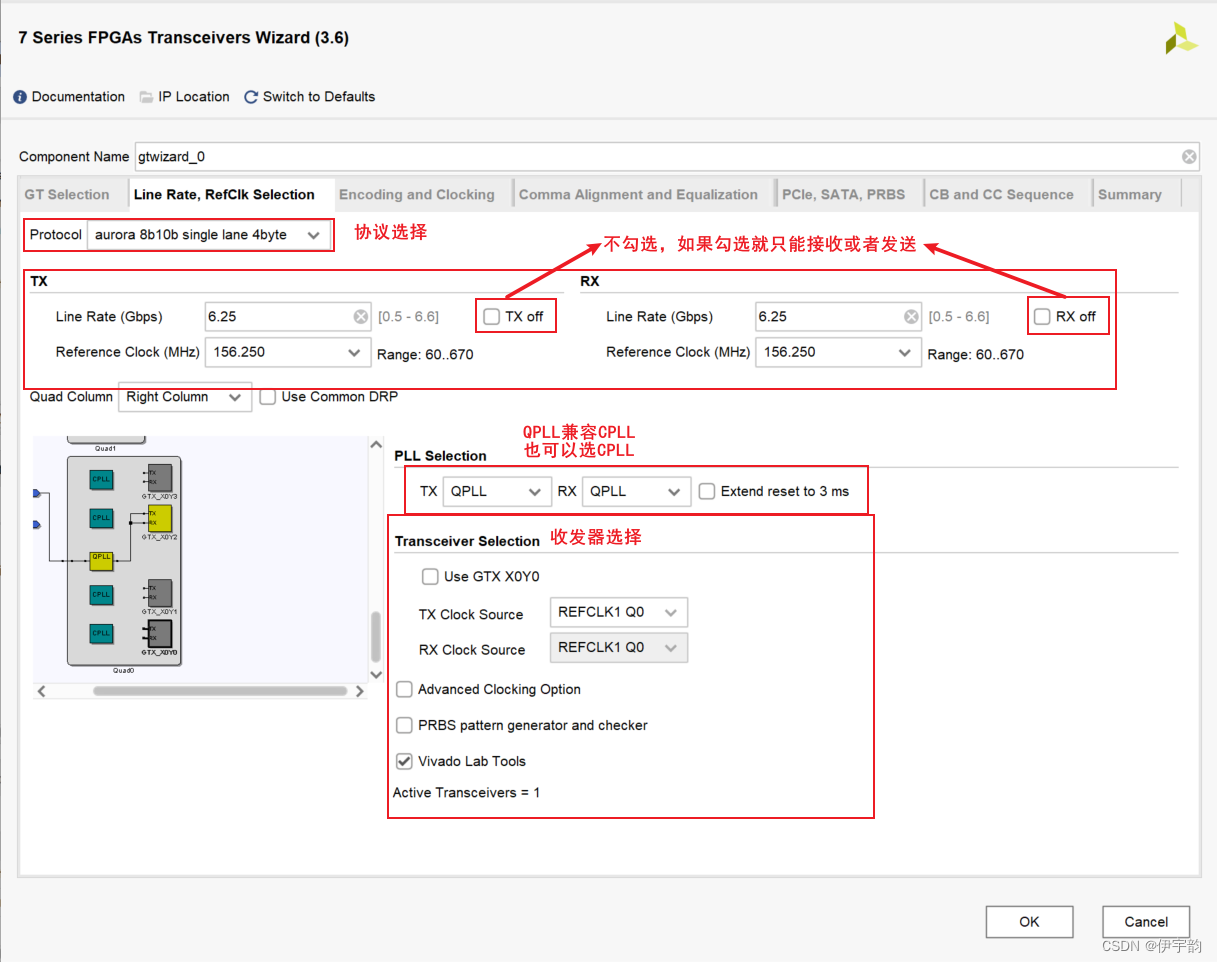Click the upper blue reference clock port
1217x962 pixels.
pos(37,494)
